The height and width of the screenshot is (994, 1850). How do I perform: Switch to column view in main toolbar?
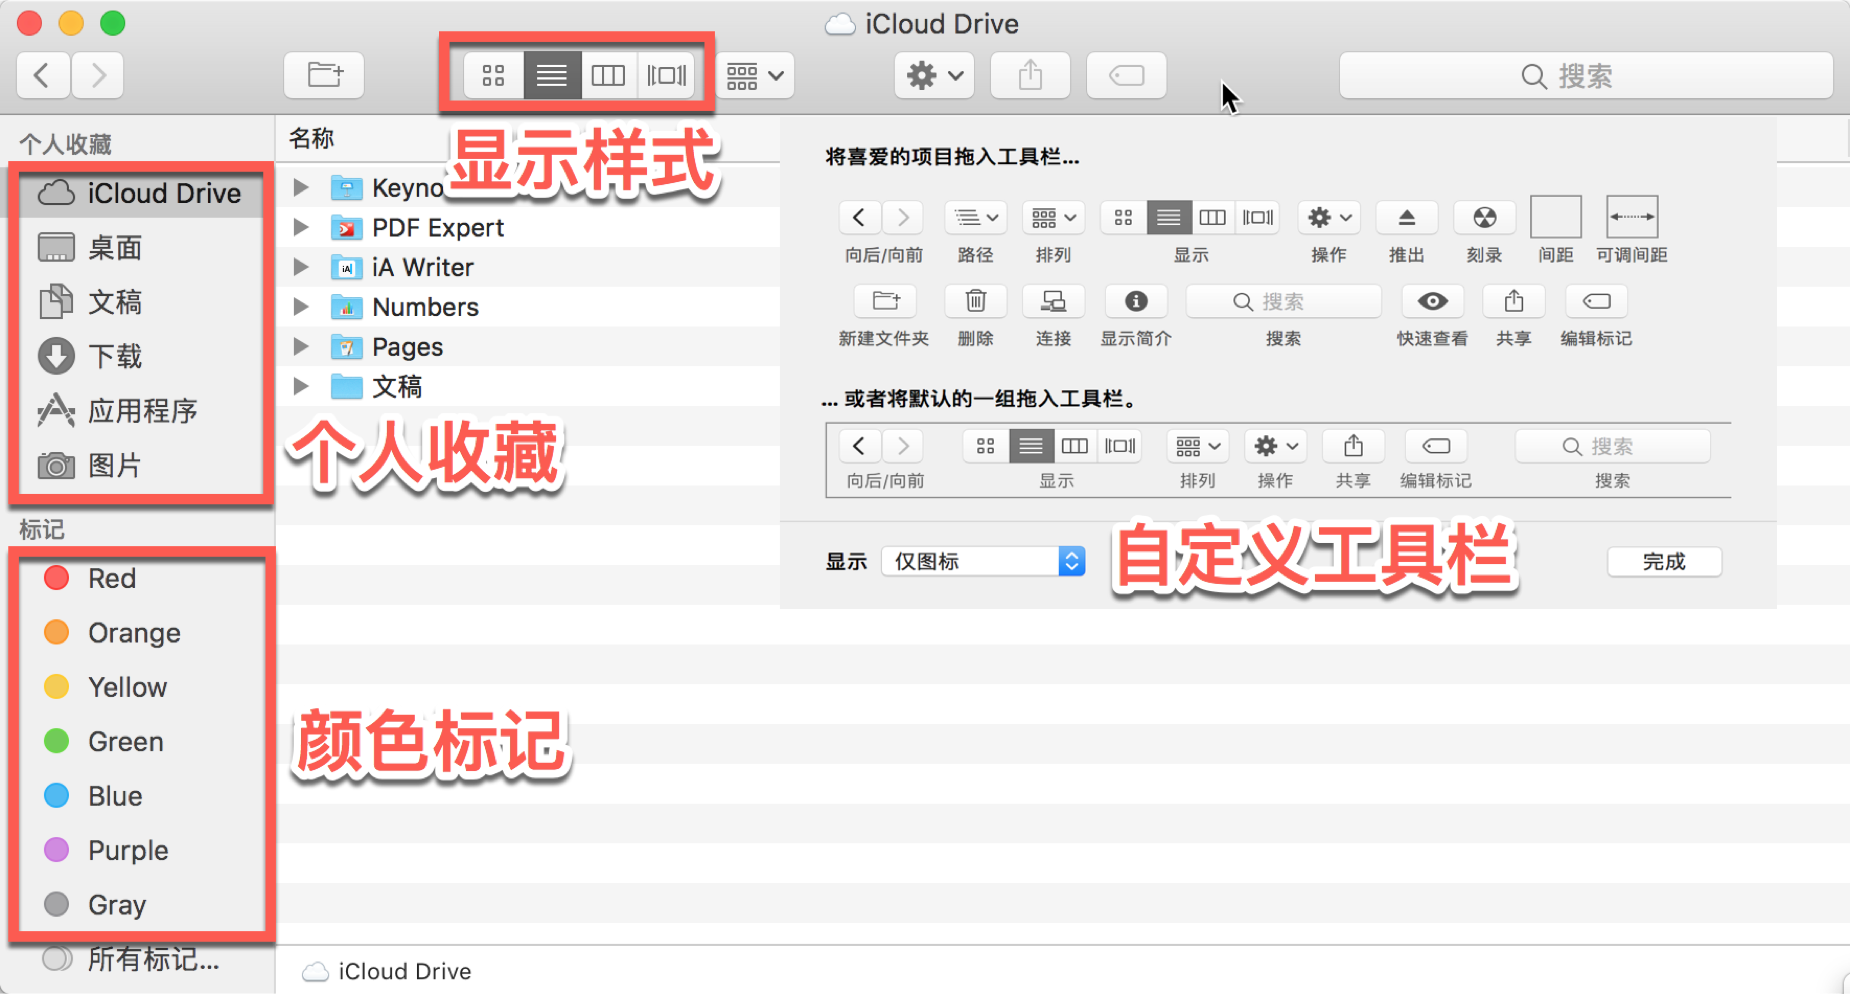point(608,75)
